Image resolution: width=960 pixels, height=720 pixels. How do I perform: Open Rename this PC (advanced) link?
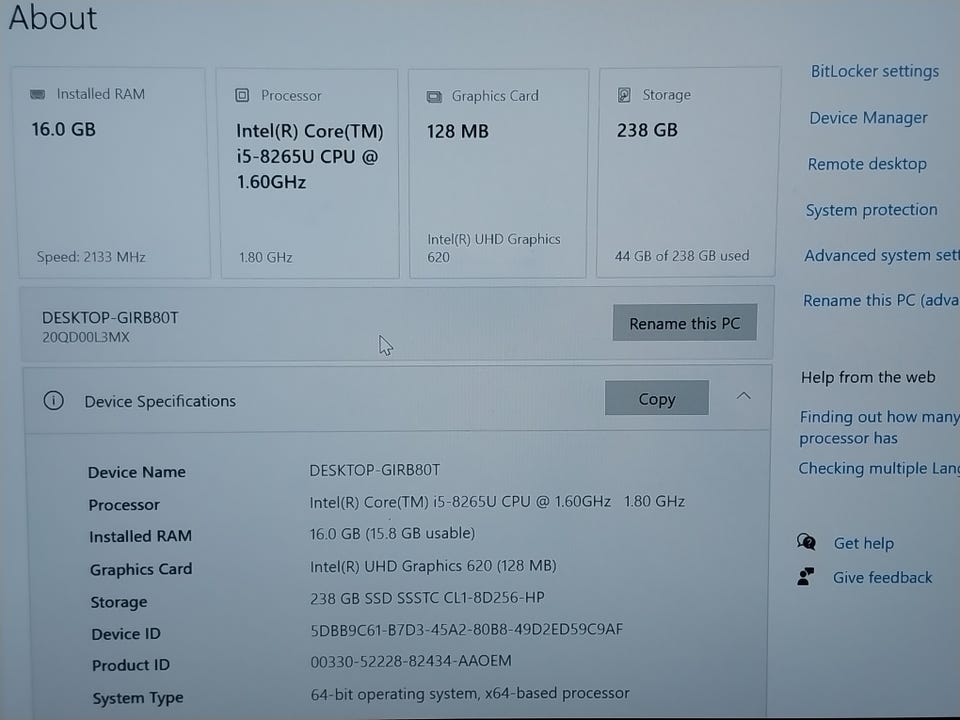pyautogui.click(x=880, y=301)
